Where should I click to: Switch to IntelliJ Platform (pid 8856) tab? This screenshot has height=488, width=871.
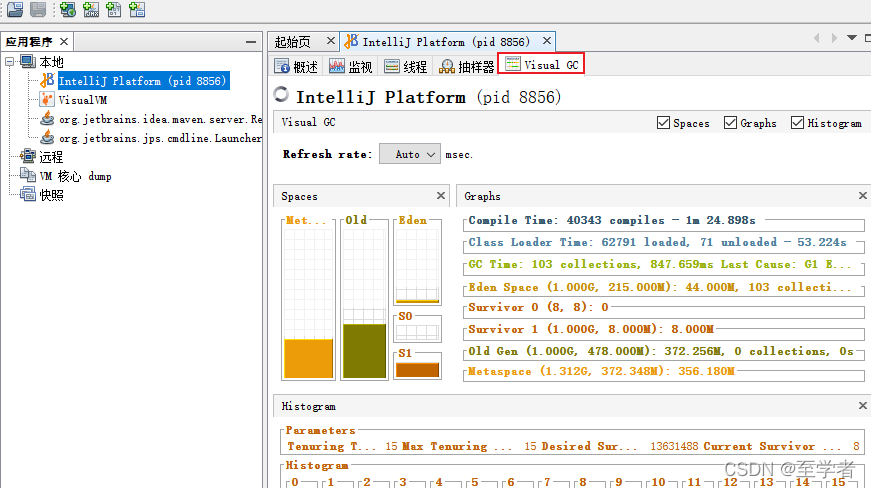[446, 42]
